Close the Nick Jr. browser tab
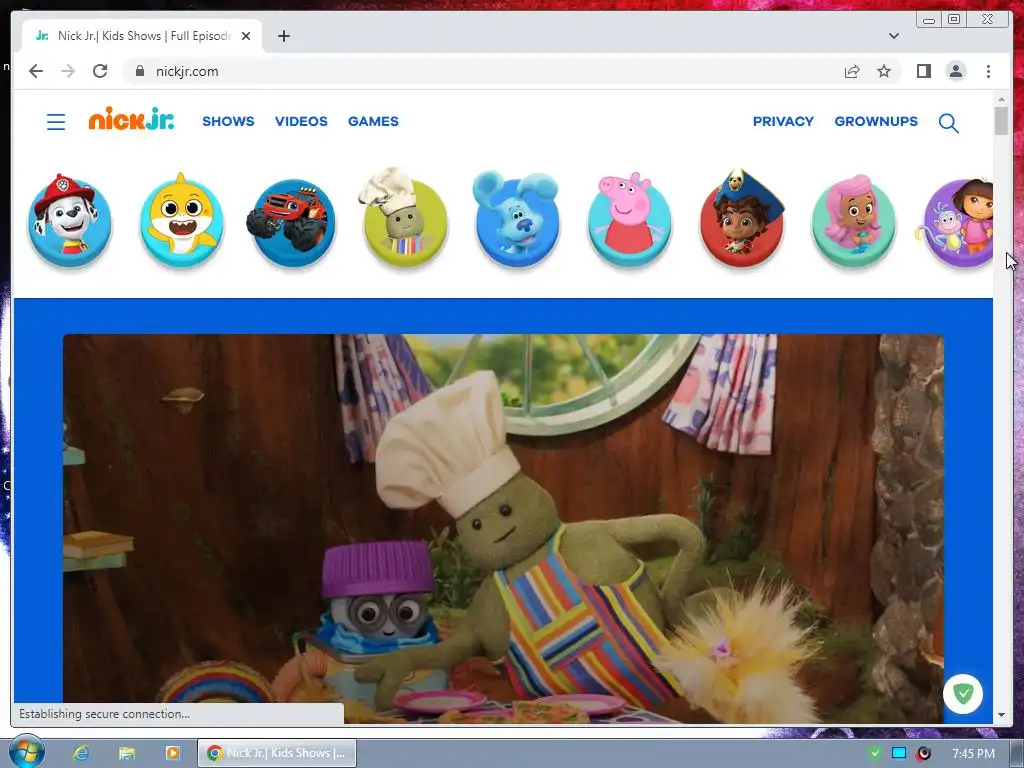The image size is (1024, 768). [x=246, y=36]
